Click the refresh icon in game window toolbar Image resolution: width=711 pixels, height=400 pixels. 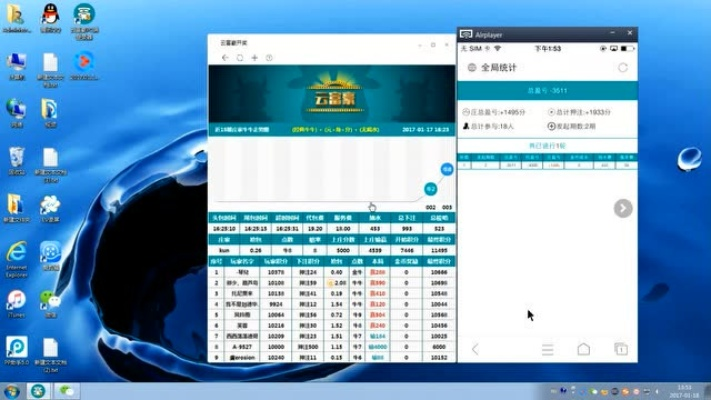coord(240,58)
